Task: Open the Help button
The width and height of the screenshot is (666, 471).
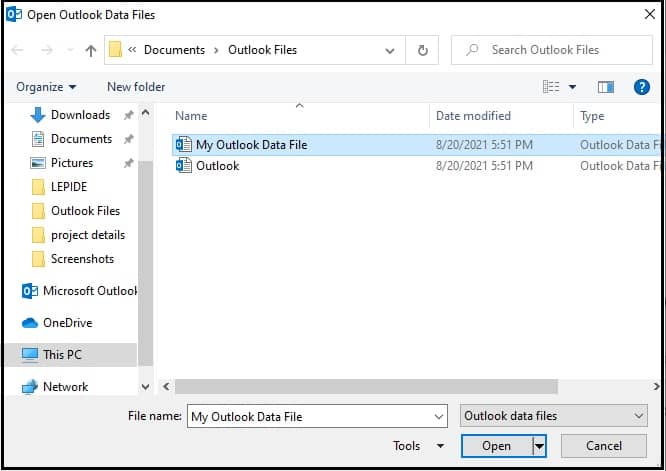Action: click(x=641, y=87)
